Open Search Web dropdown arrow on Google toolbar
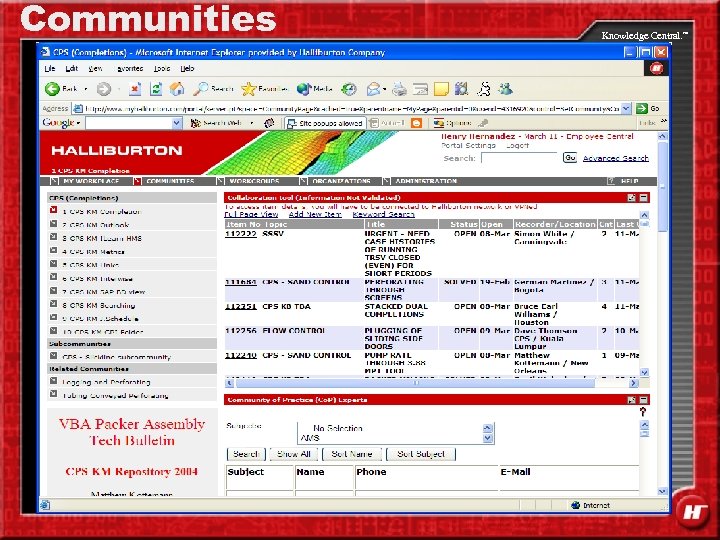 click(x=252, y=123)
